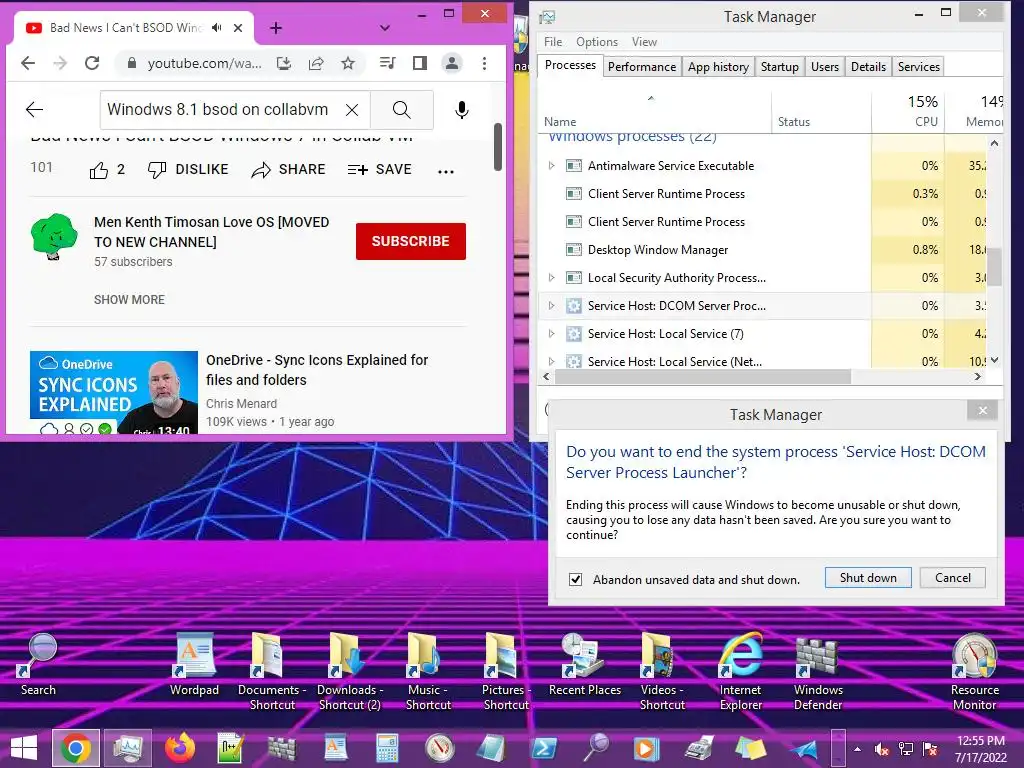Image resolution: width=1024 pixels, height=768 pixels.
Task: Click the Chrome back navigation arrow
Action: (x=28, y=63)
